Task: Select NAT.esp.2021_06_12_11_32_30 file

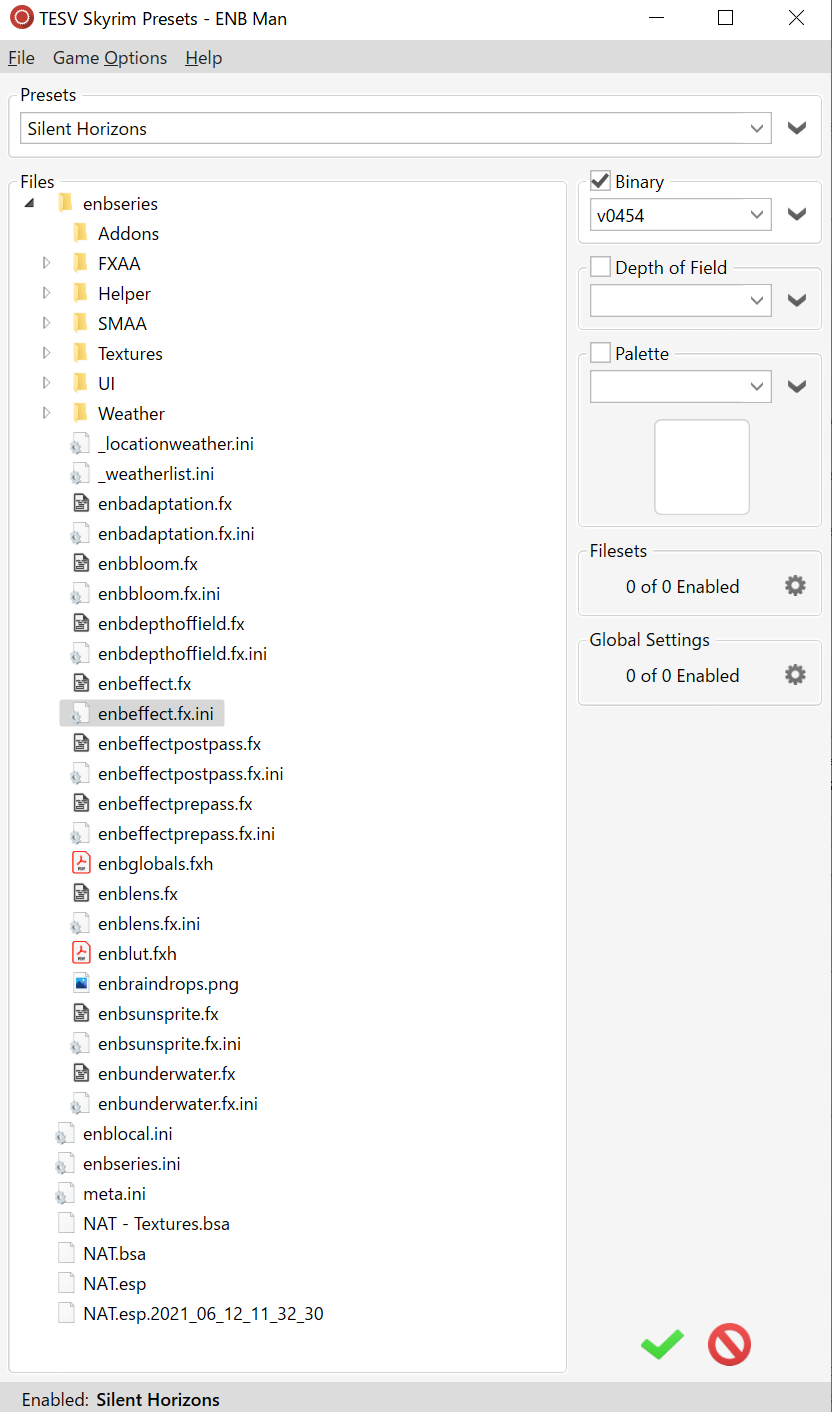Action: (x=203, y=1313)
